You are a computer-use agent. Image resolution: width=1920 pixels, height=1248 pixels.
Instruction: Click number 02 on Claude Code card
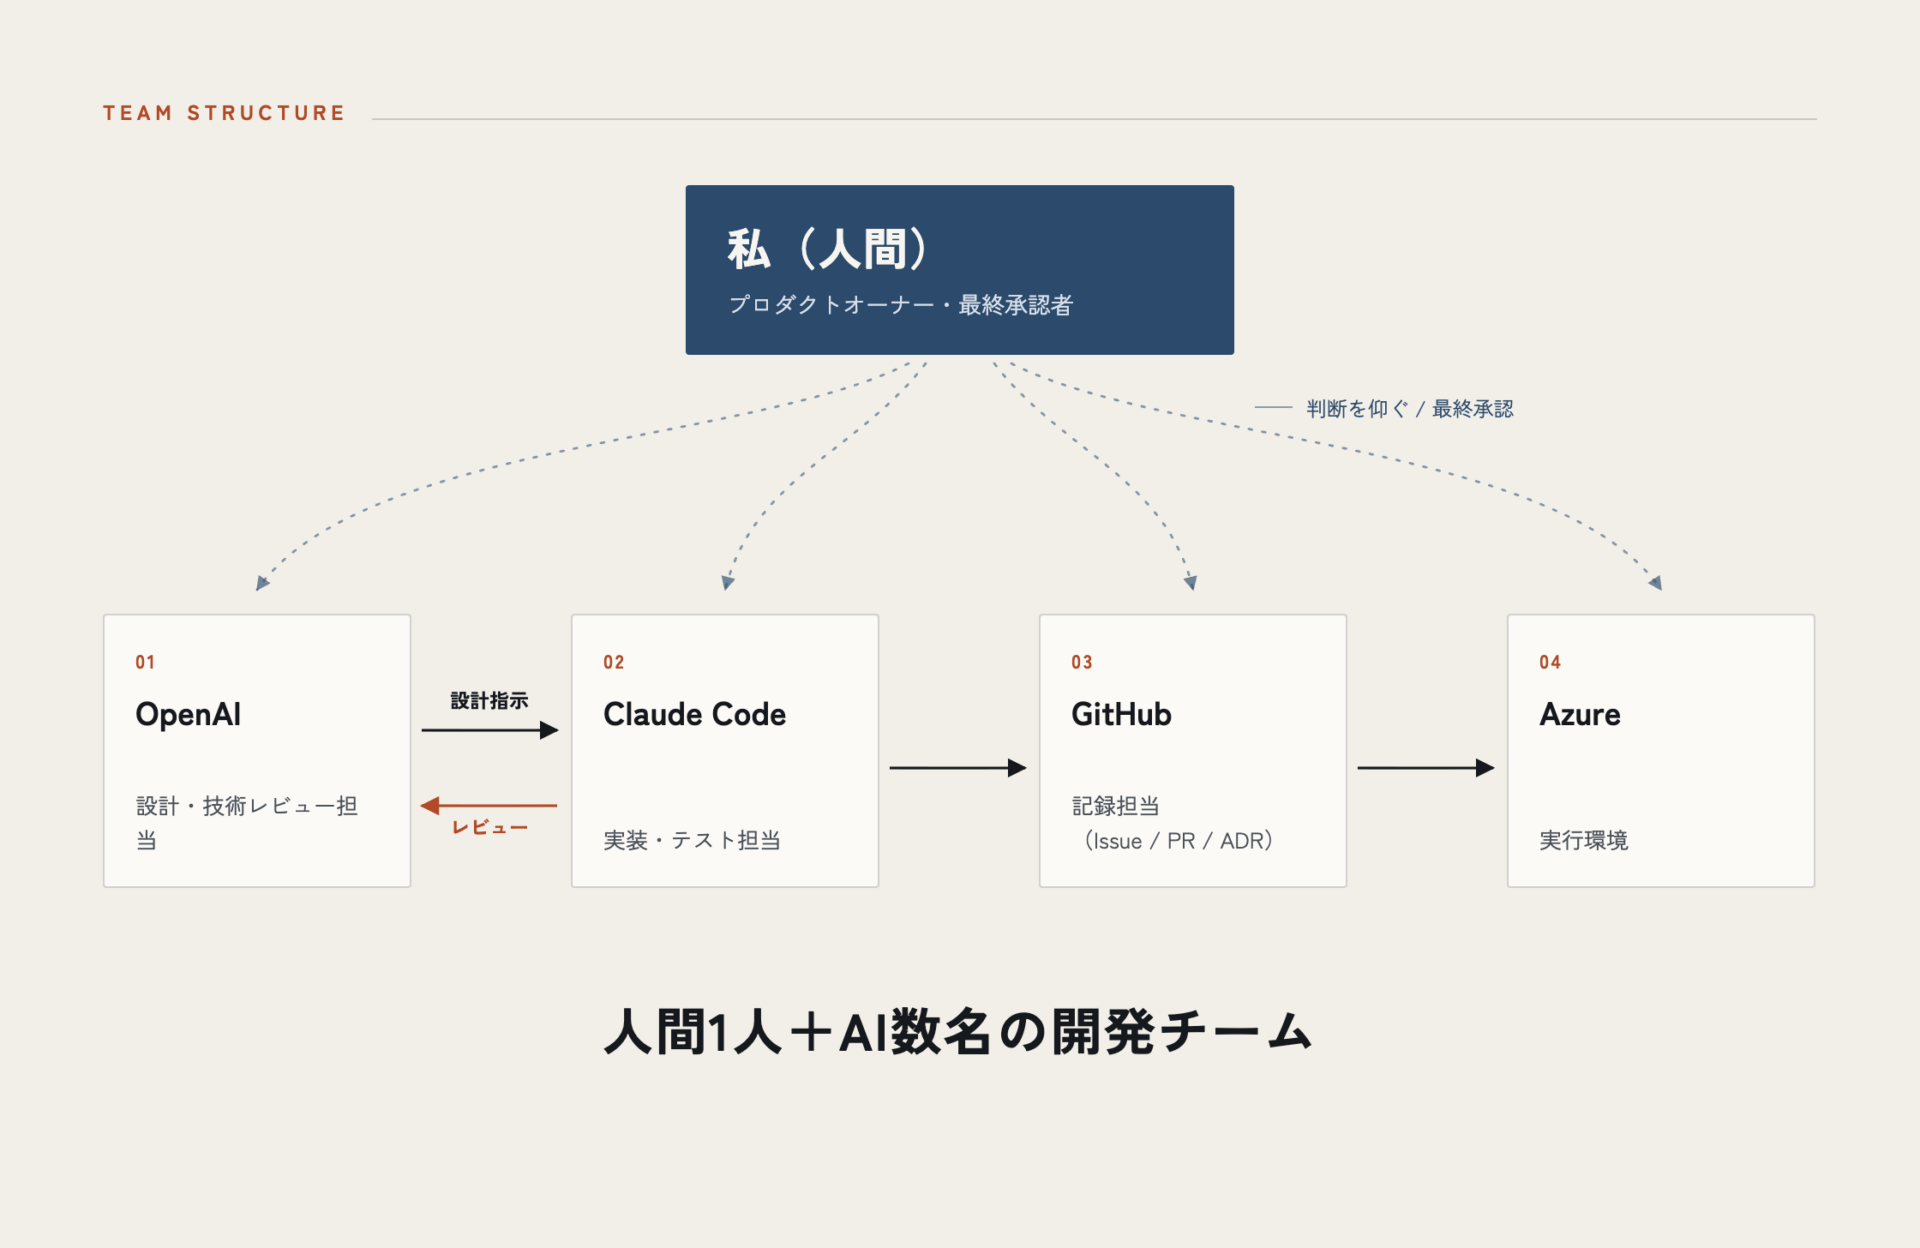tap(613, 662)
